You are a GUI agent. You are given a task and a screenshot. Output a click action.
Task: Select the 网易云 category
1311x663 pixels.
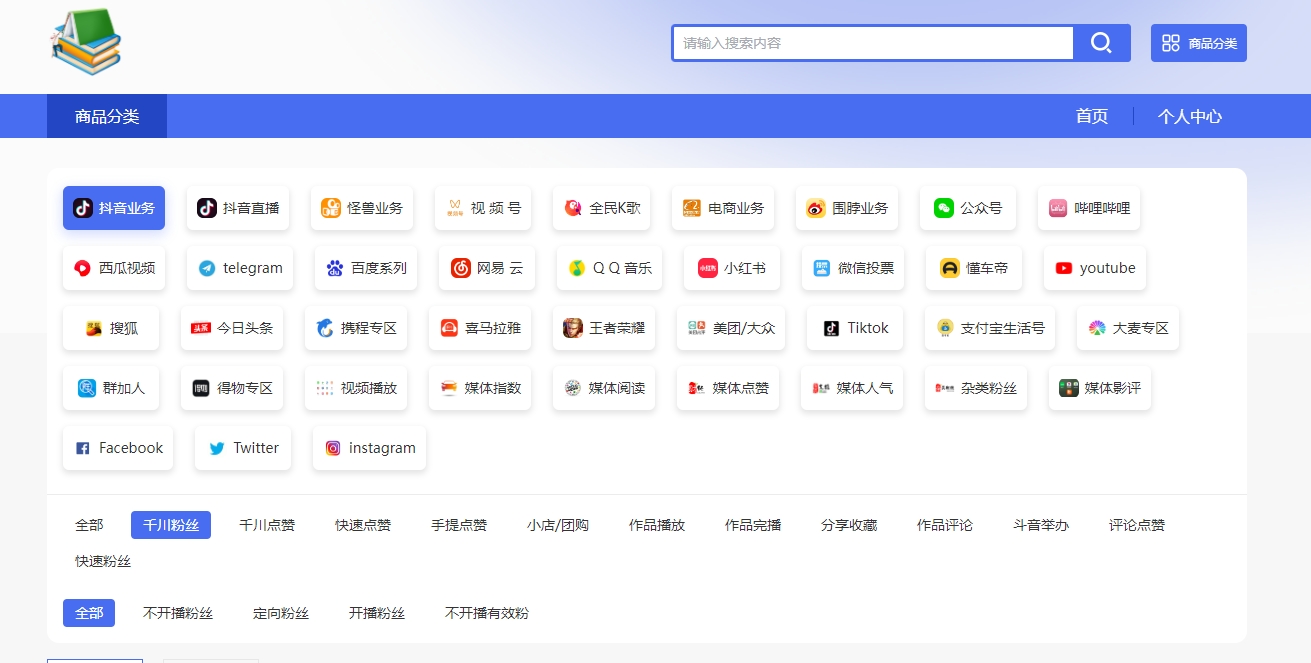(487, 268)
